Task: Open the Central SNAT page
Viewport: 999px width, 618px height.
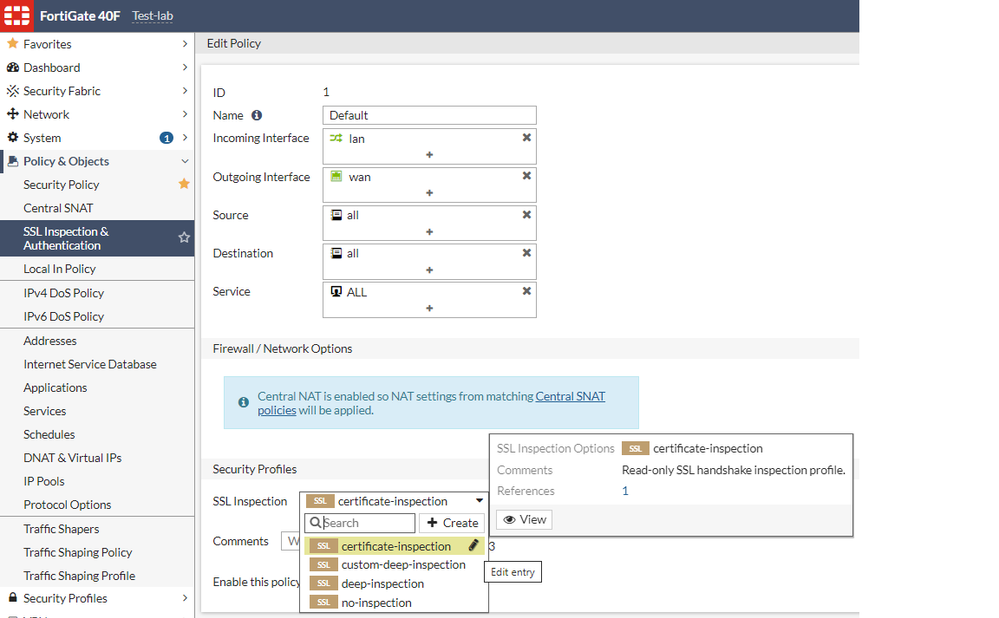Action: pyautogui.click(x=58, y=208)
